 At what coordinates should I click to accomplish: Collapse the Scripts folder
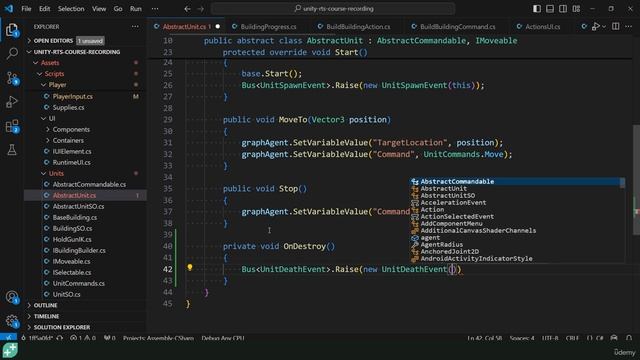[x=54, y=74]
